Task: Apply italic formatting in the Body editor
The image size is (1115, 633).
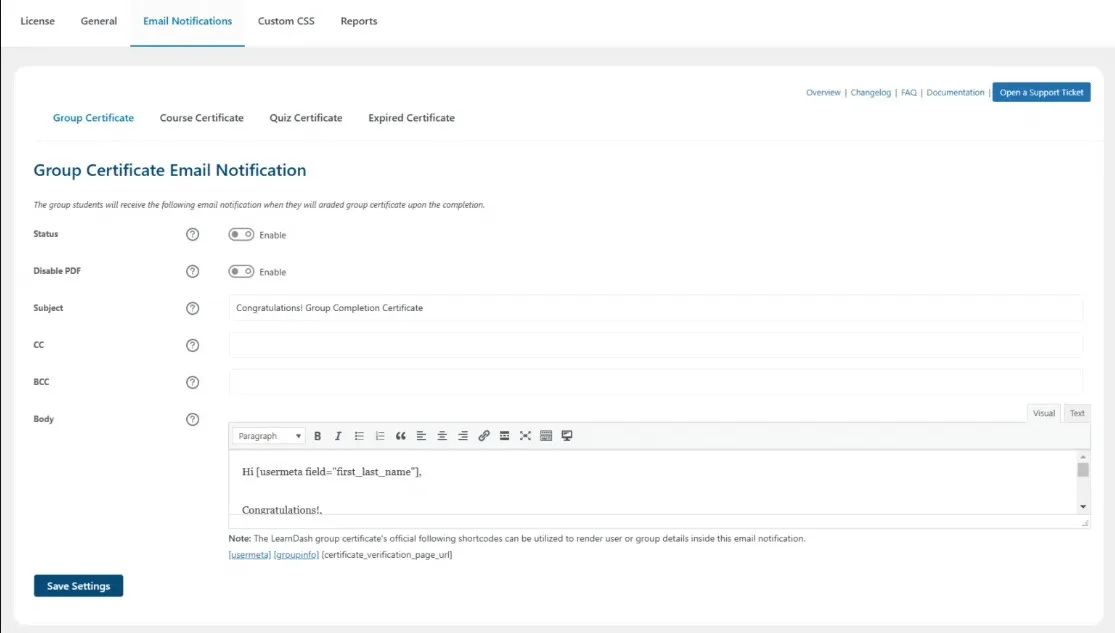Action: tap(338, 436)
